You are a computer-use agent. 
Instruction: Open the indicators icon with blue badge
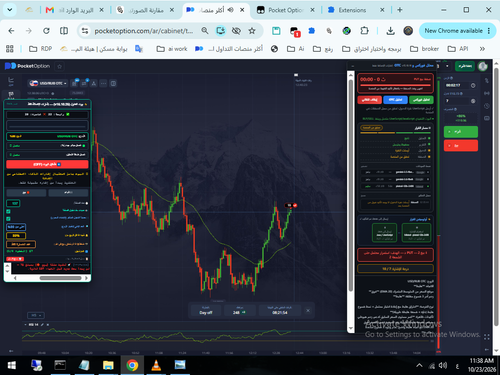click(84, 83)
